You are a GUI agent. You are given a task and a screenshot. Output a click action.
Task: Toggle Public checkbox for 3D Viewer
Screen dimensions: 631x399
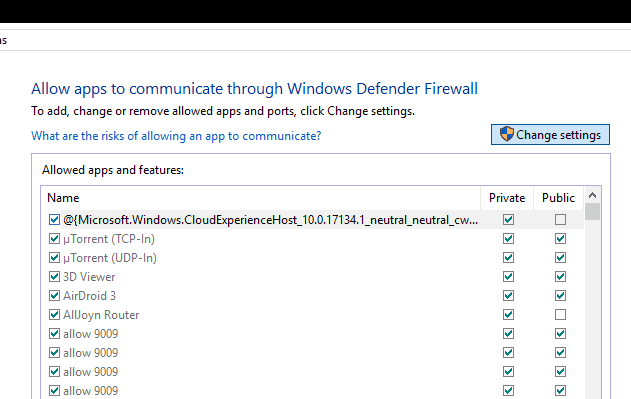[x=560, y=276]
